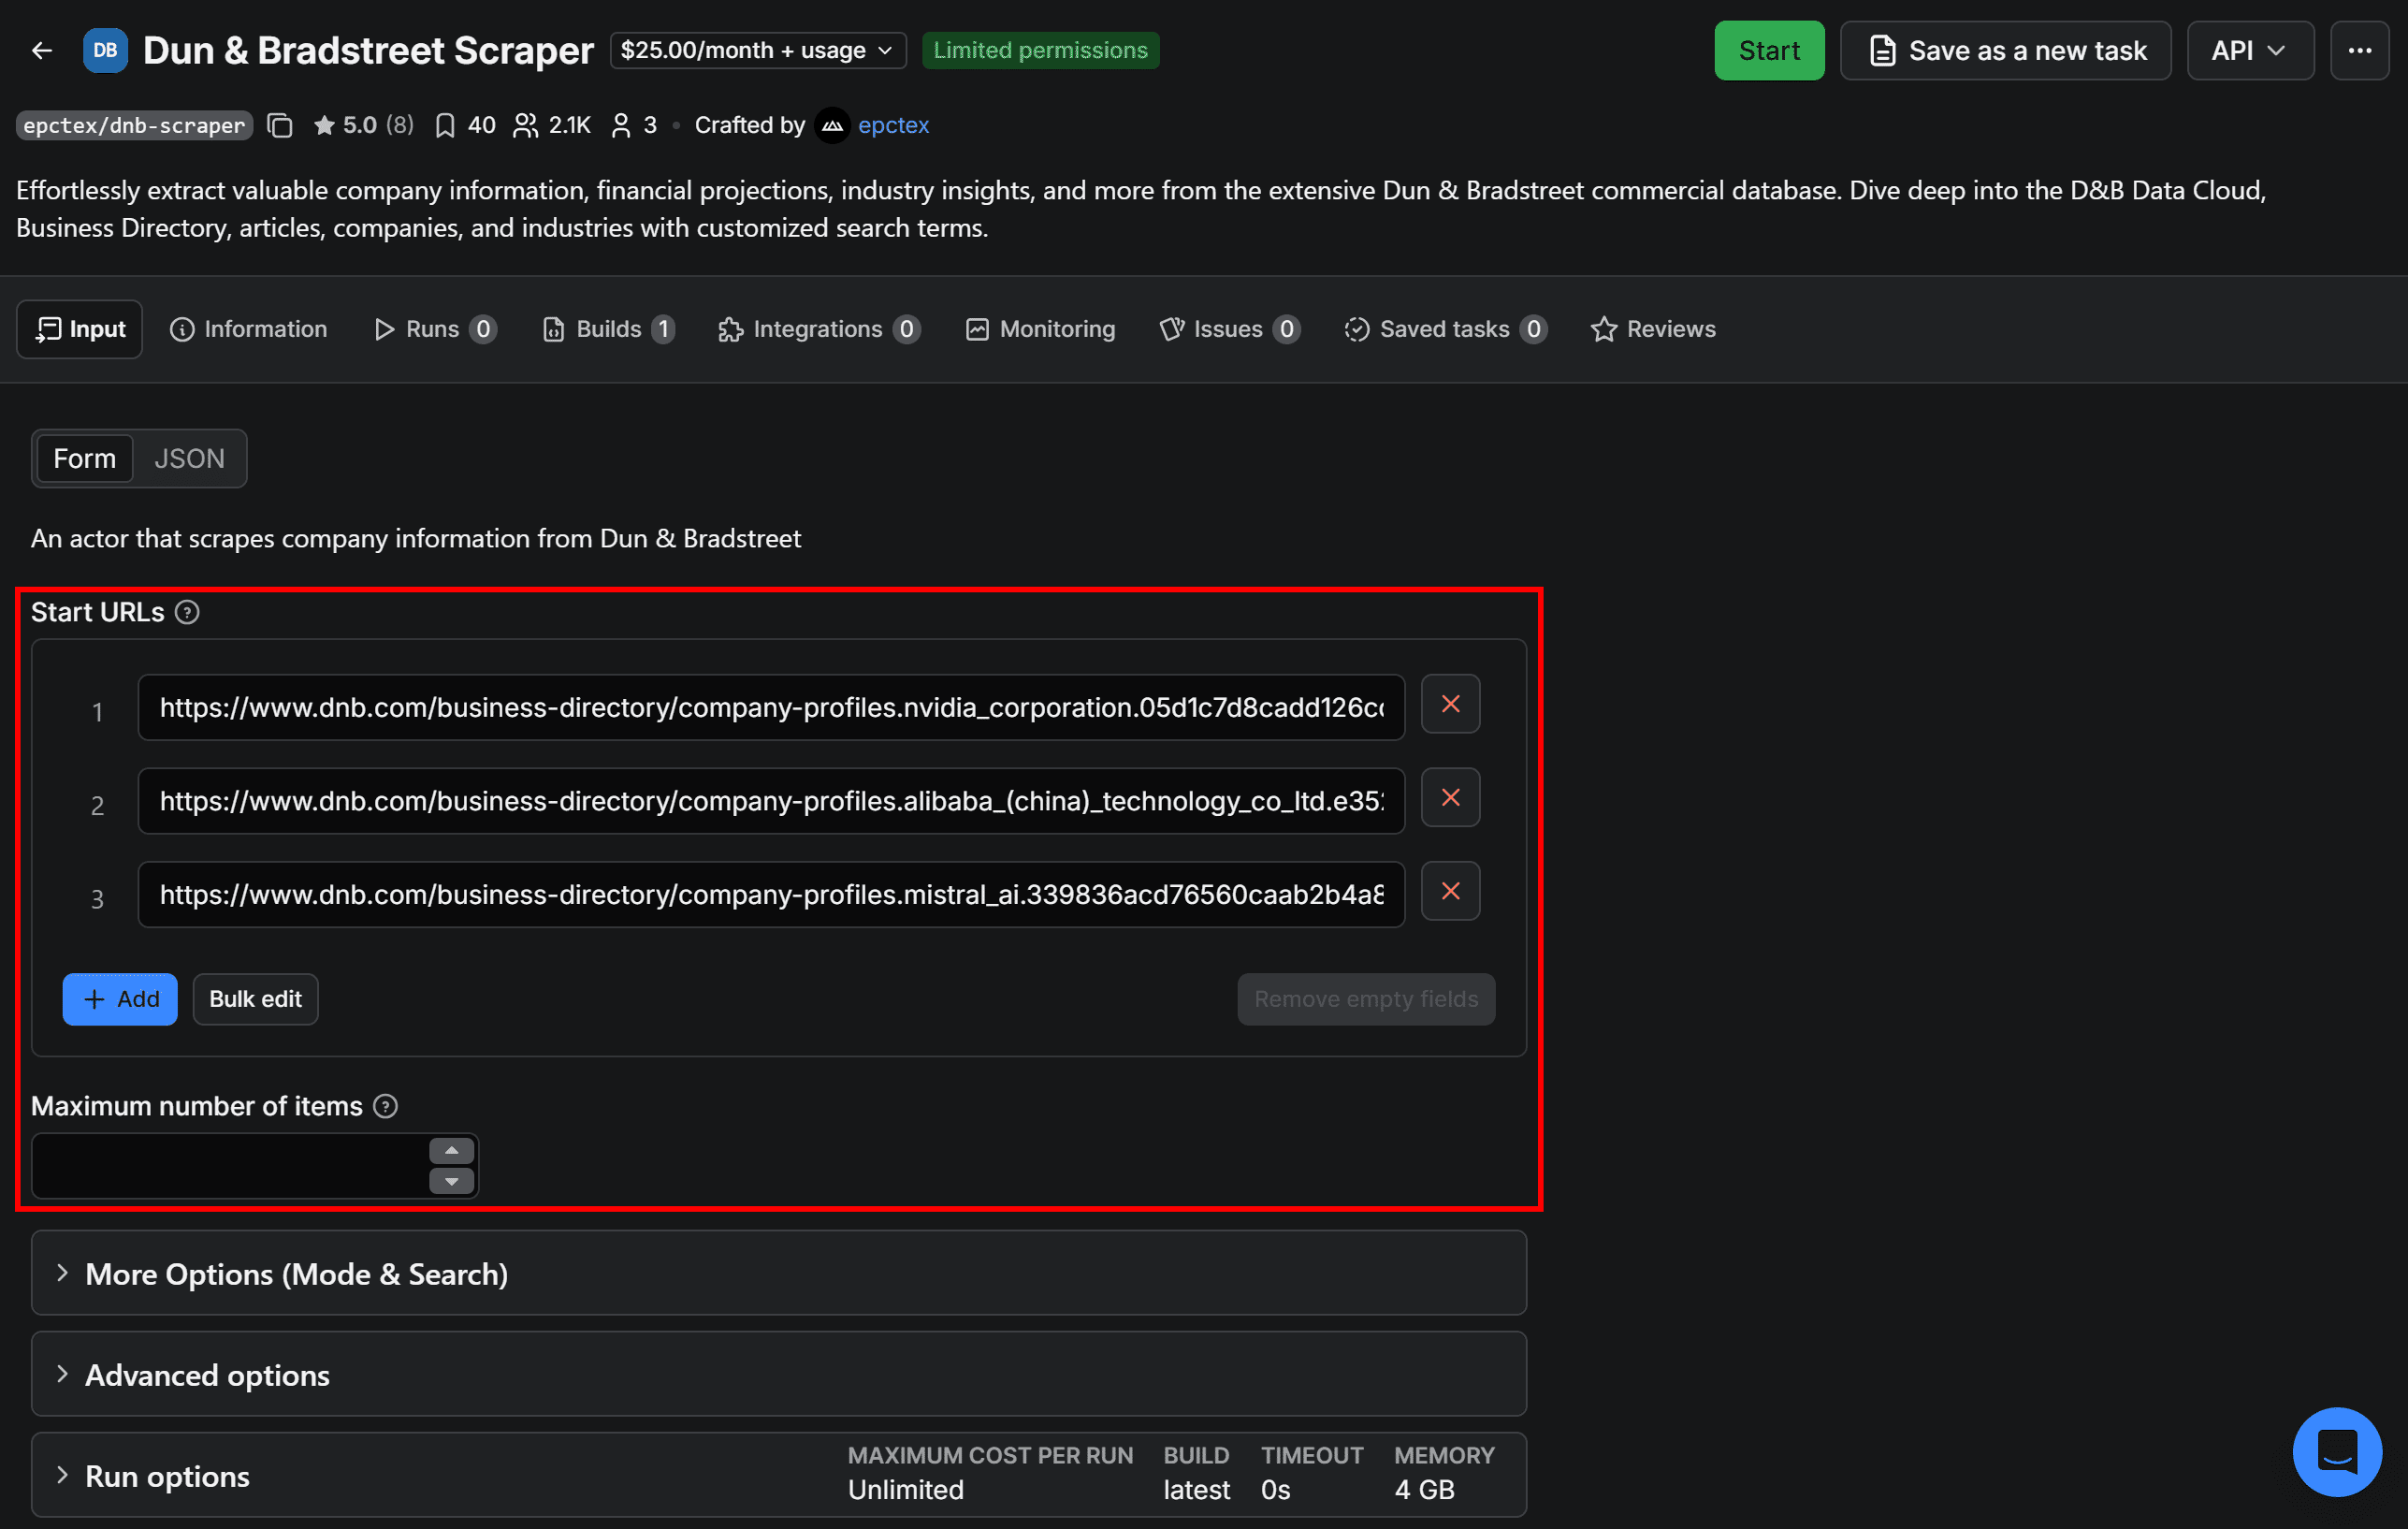
Task: Expand More Options (Mode & Search)
Action: point(778,1273)
